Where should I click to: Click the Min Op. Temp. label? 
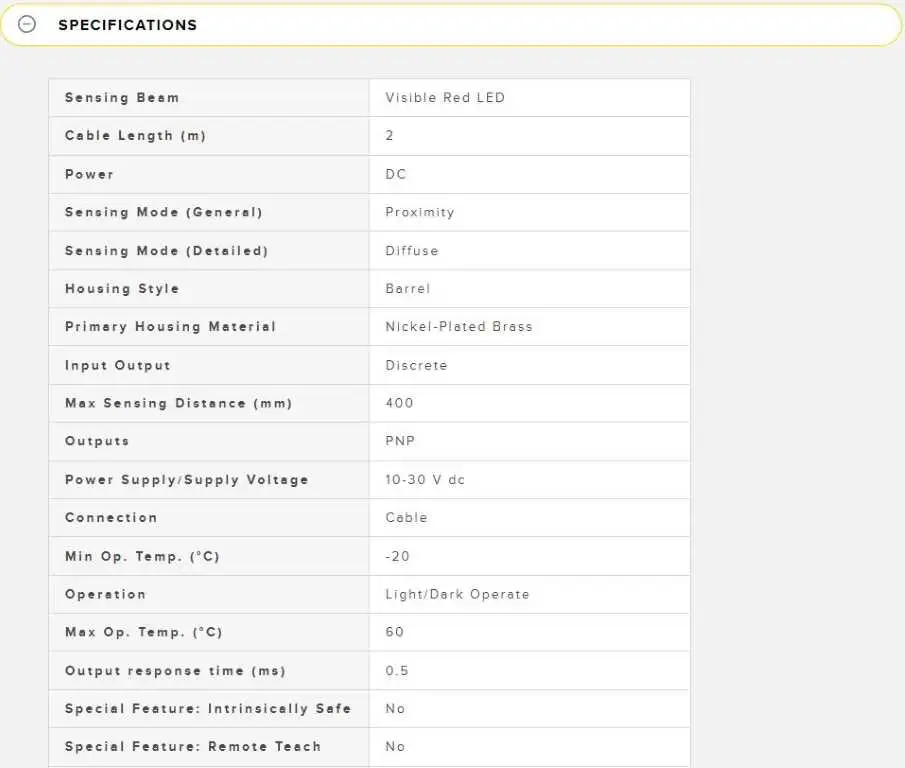[142, 556]
